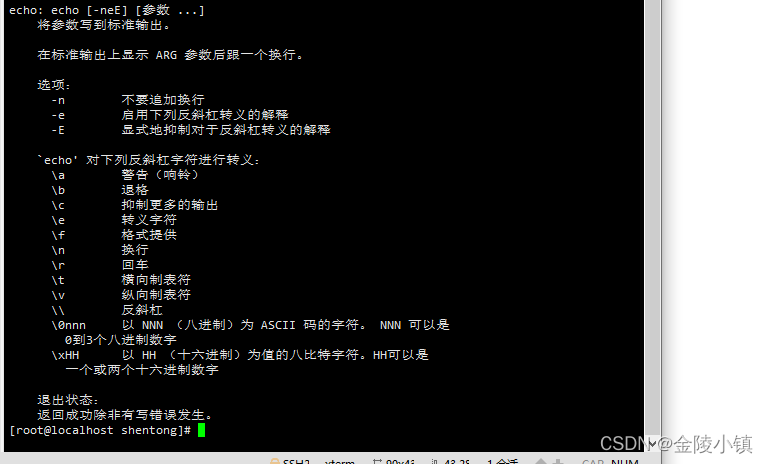Click the session count indicator
The width and height of the screenshot is (768, 464).
click(503, 461)
